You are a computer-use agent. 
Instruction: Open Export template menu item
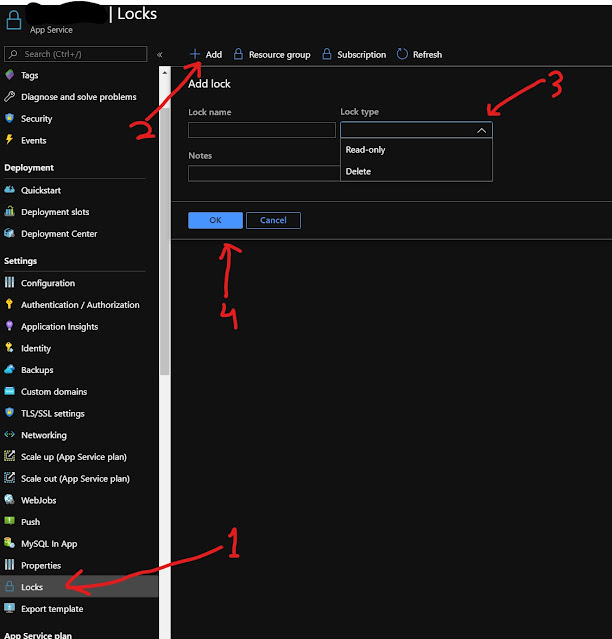(52, 608)
